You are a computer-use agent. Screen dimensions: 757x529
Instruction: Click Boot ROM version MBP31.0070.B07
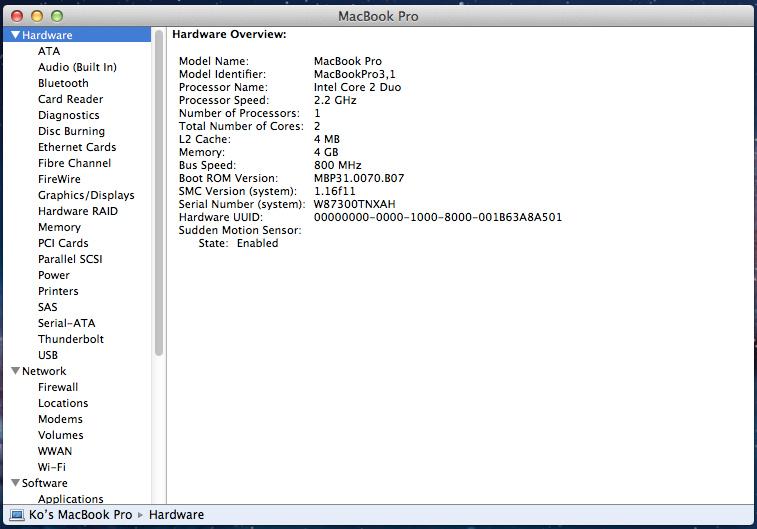pos(359,178)
